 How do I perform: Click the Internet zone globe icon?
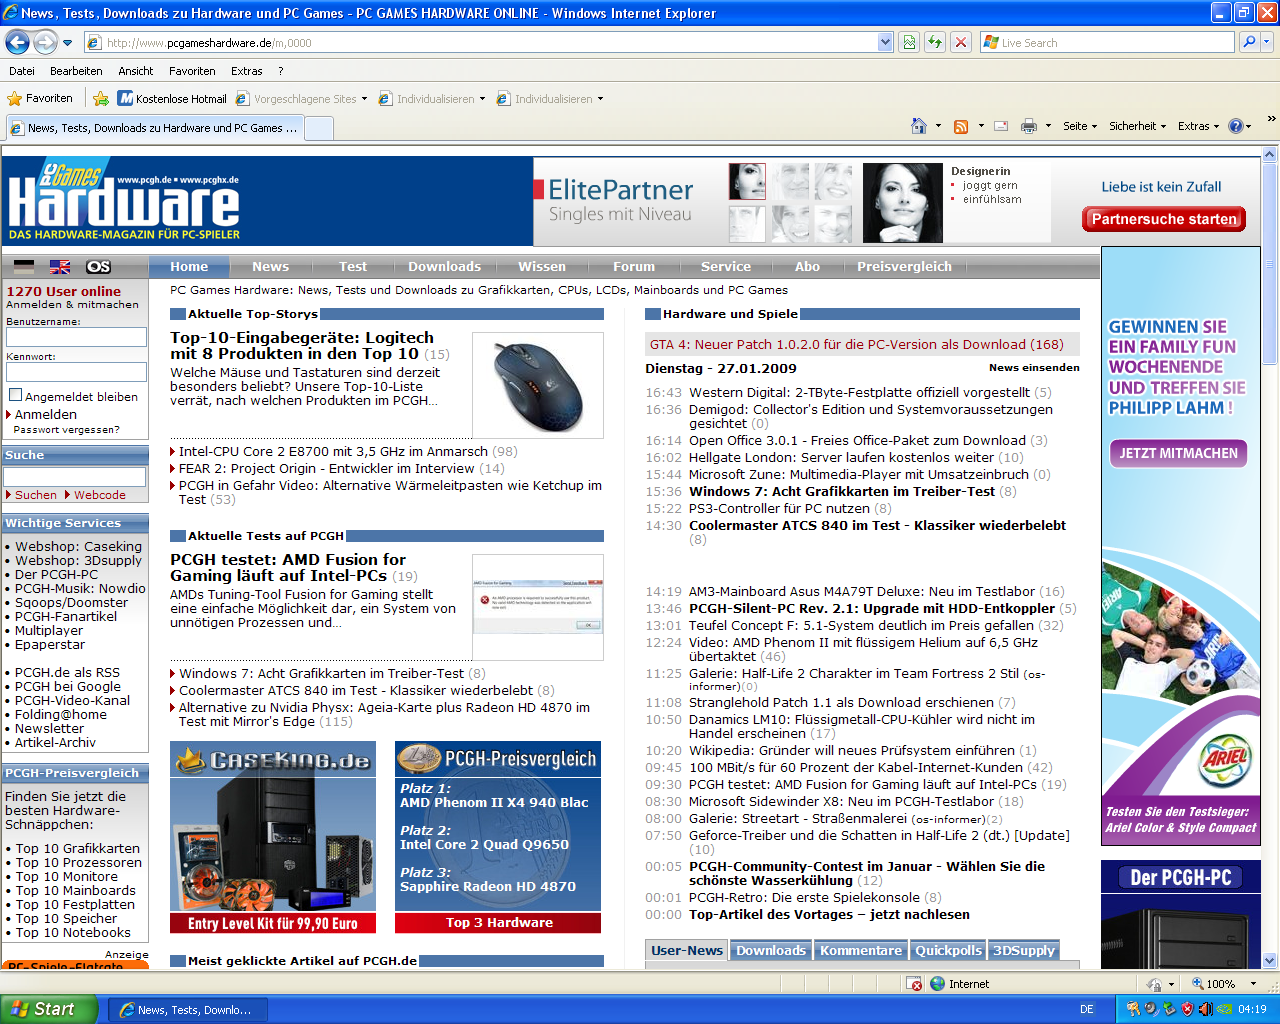tap(937, 984)
